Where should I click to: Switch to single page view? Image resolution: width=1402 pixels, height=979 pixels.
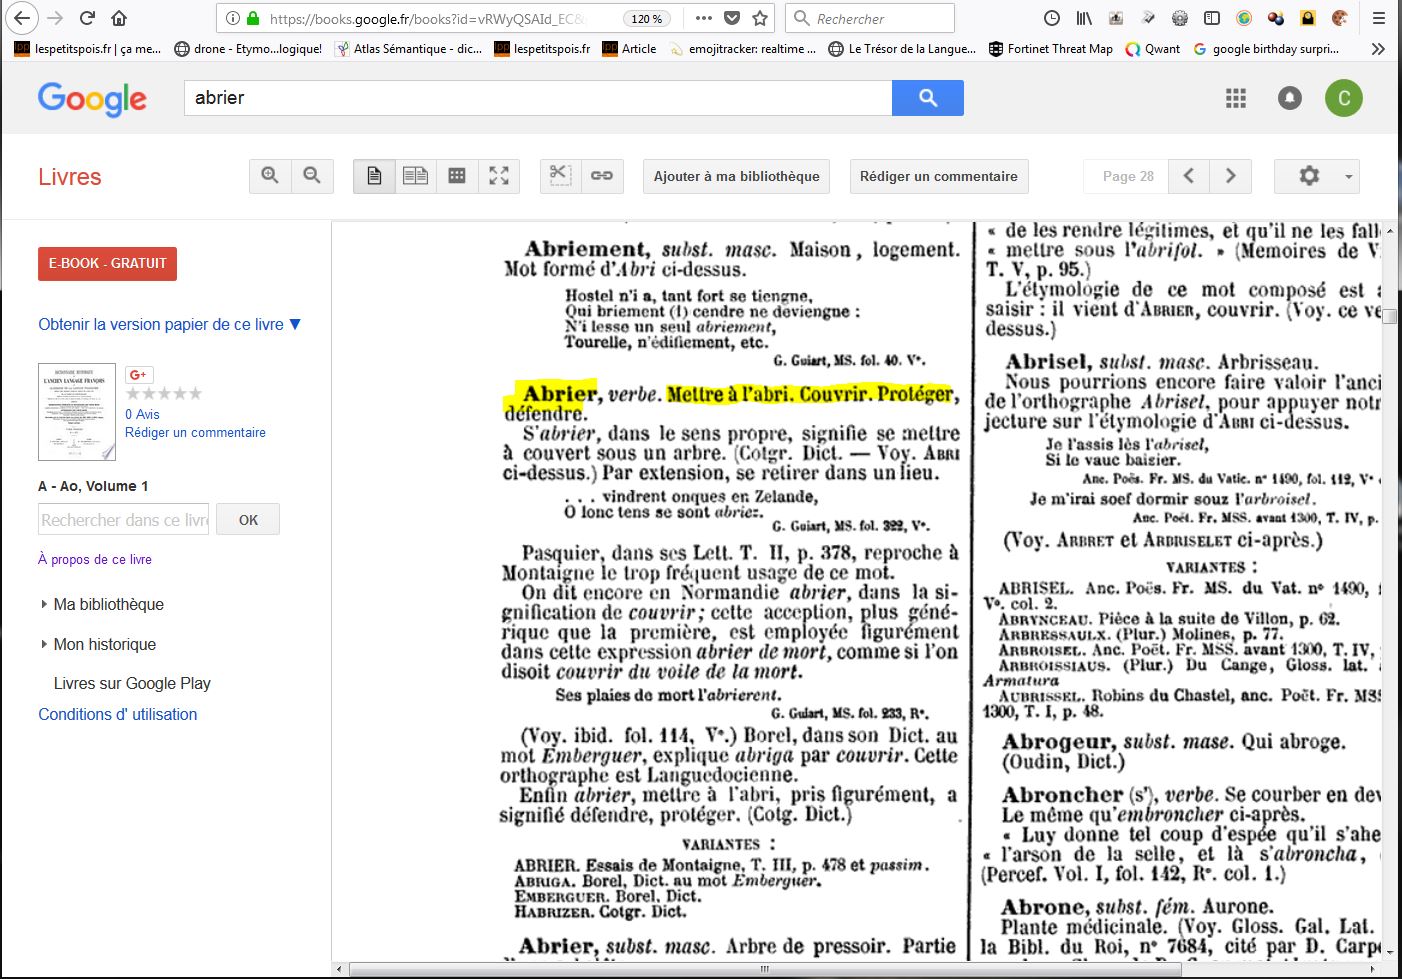coord(374,176)
